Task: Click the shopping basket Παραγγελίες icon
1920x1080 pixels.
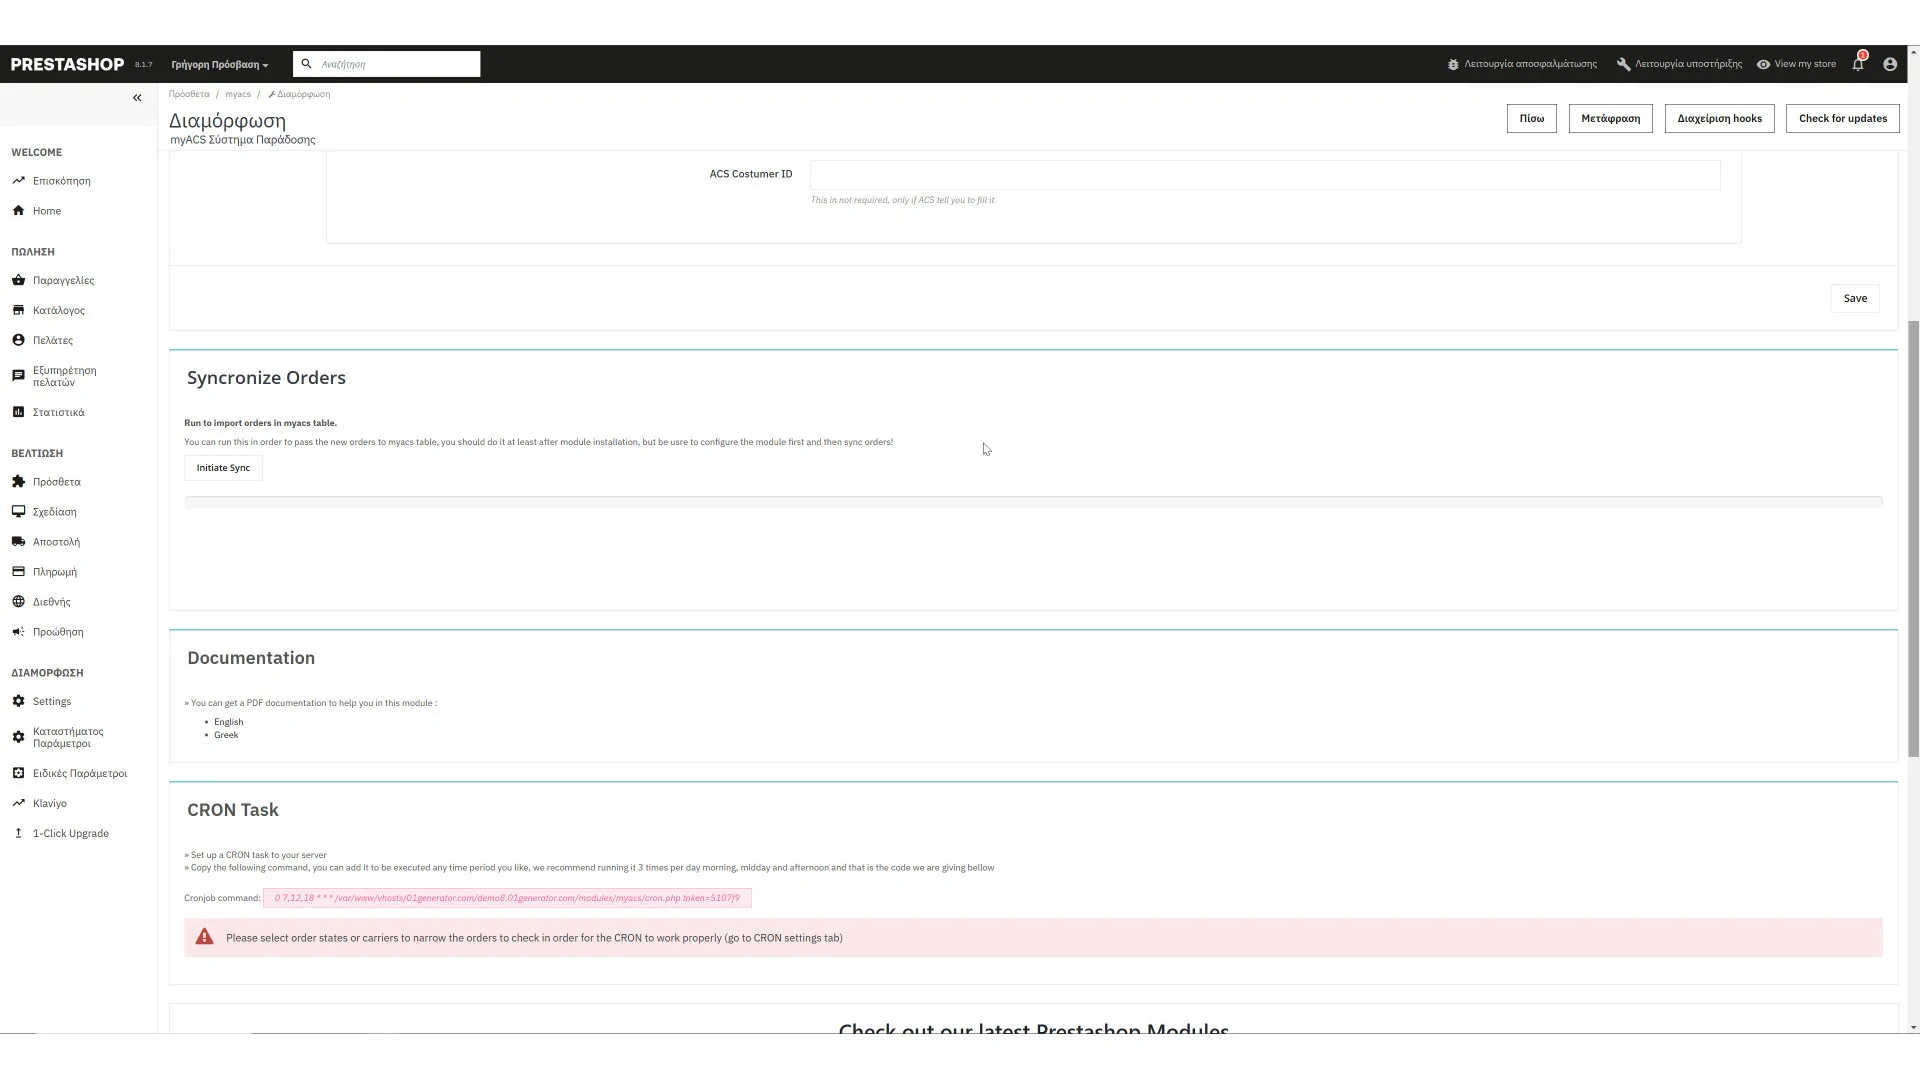Action: (18, 280)
